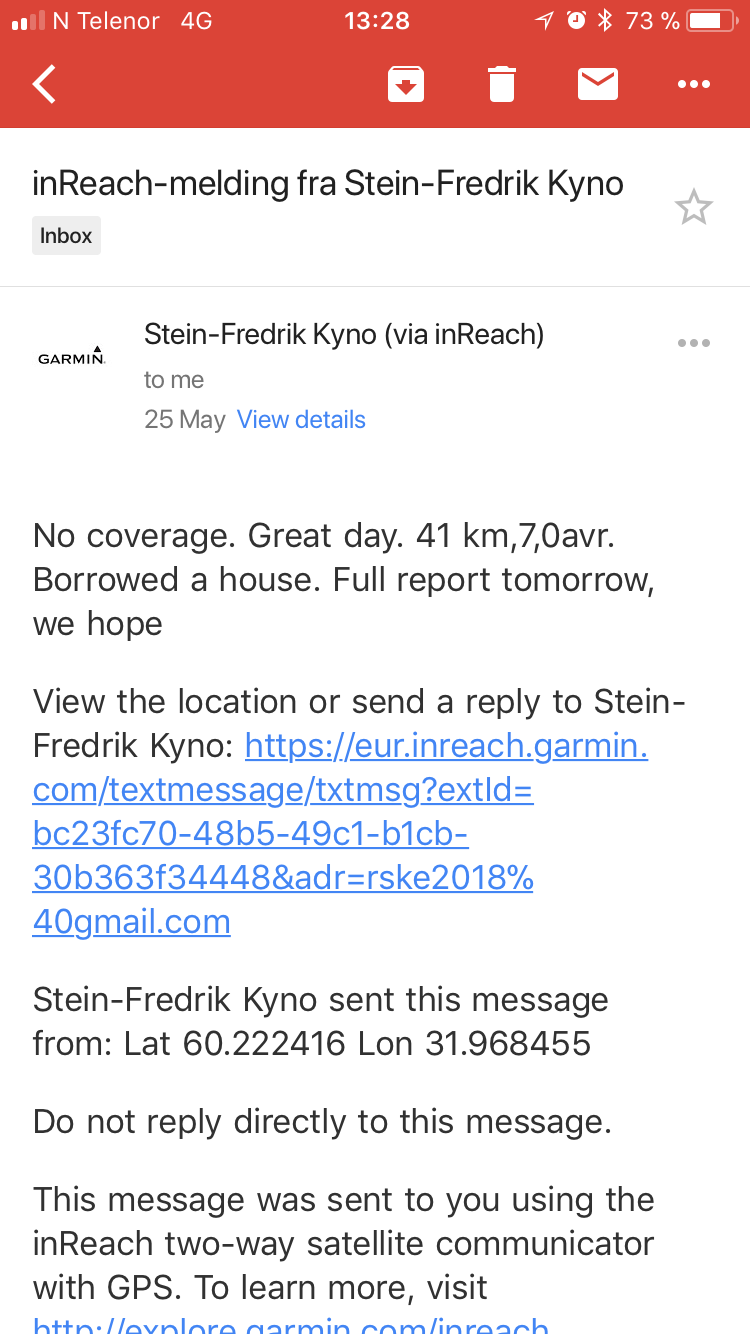The width and height of the screenshot is (750, 1334).
Task: Tap the Inbox label tag
Action: [x=66, y=236]
